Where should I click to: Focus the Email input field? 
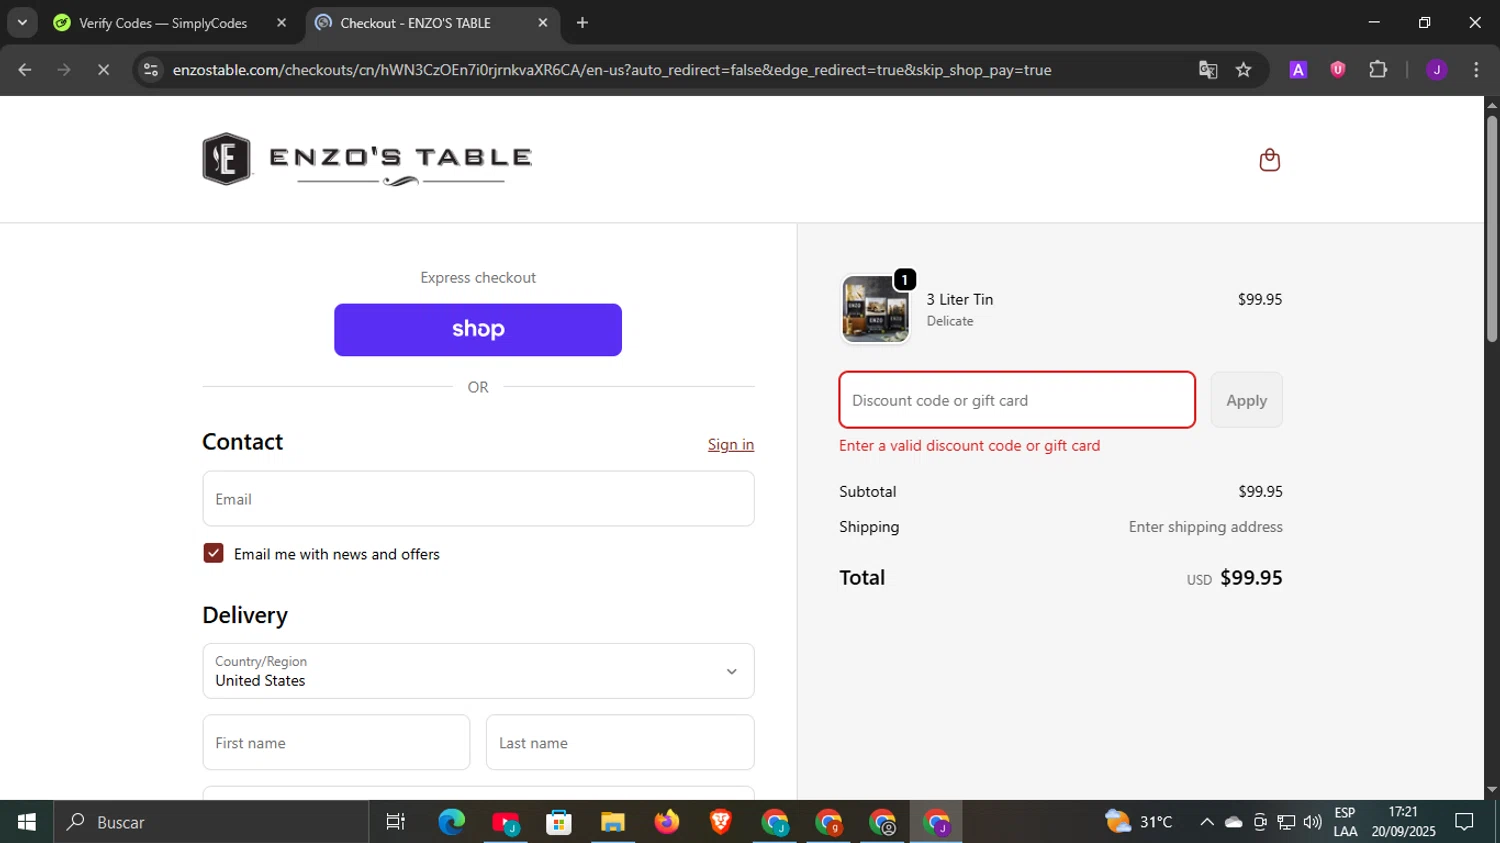click(x=478, y=499)
